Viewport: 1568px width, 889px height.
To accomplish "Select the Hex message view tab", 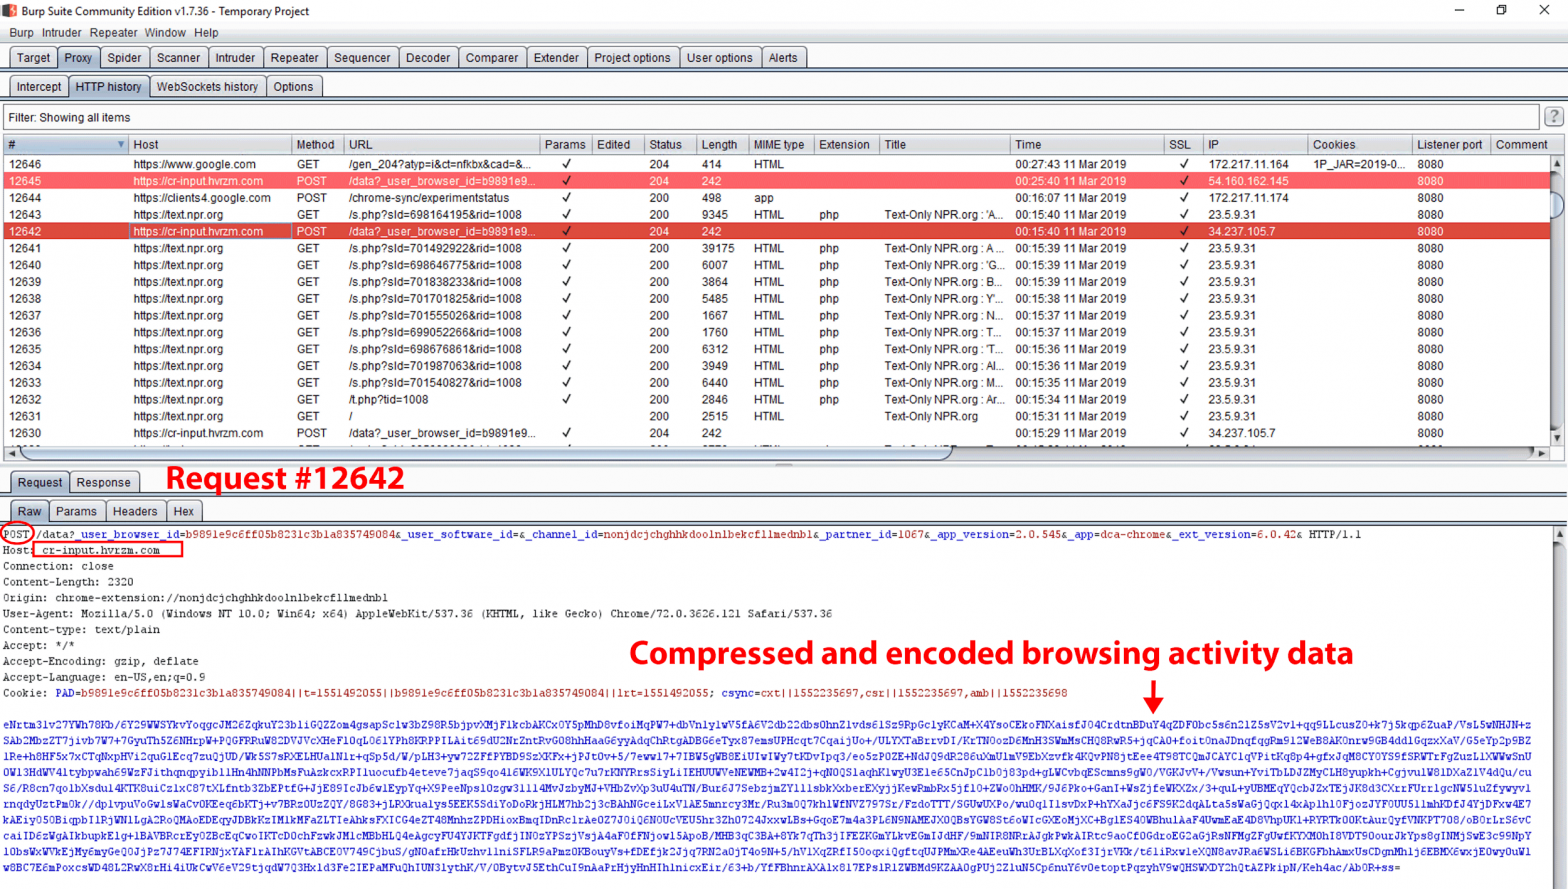I will click(x=183, y=511).
